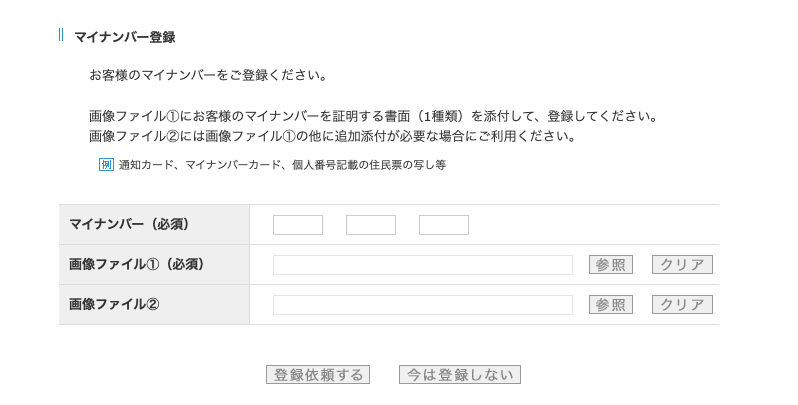Clear 画像ファイル② using its クリア button

click(682, 305)
